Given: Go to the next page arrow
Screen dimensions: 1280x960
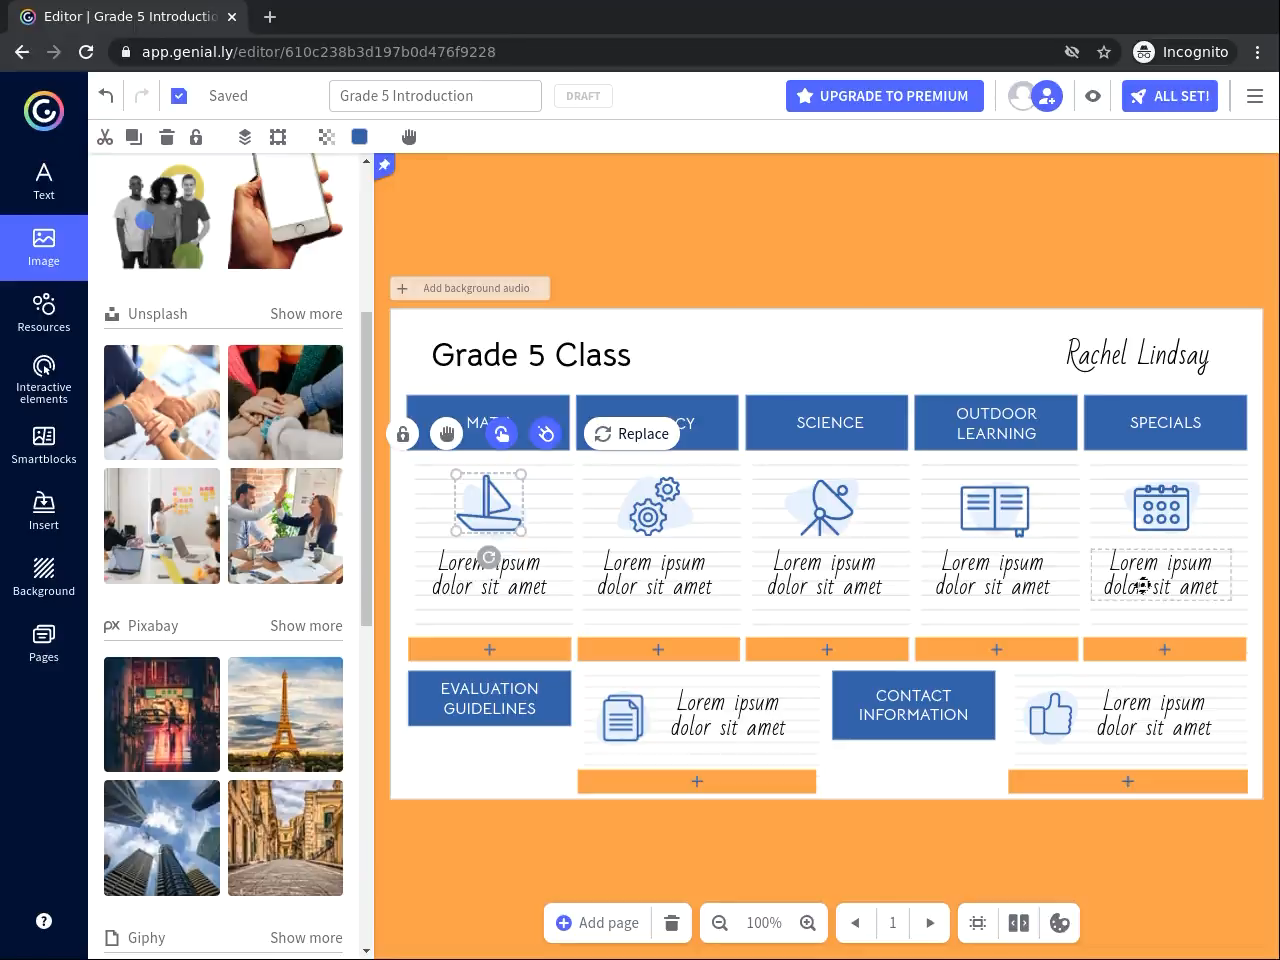Looking at the screenshot, I should [930, 923].
